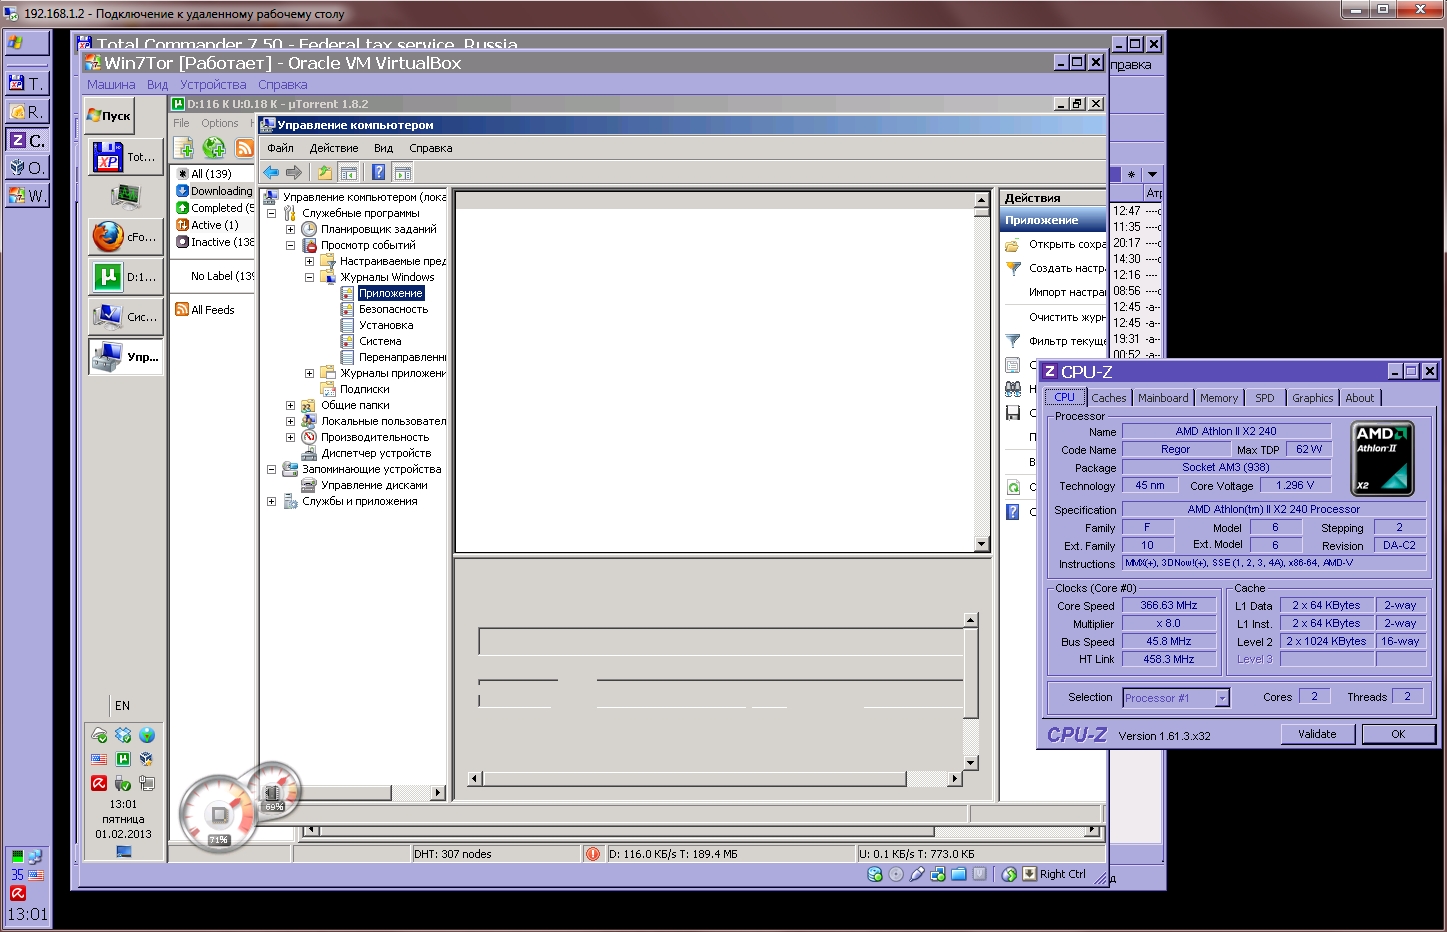The height and width of the screenshot is (932, 1447).
Task: Click the blue Back arrow in Computer Management
Action: [271, 172]
